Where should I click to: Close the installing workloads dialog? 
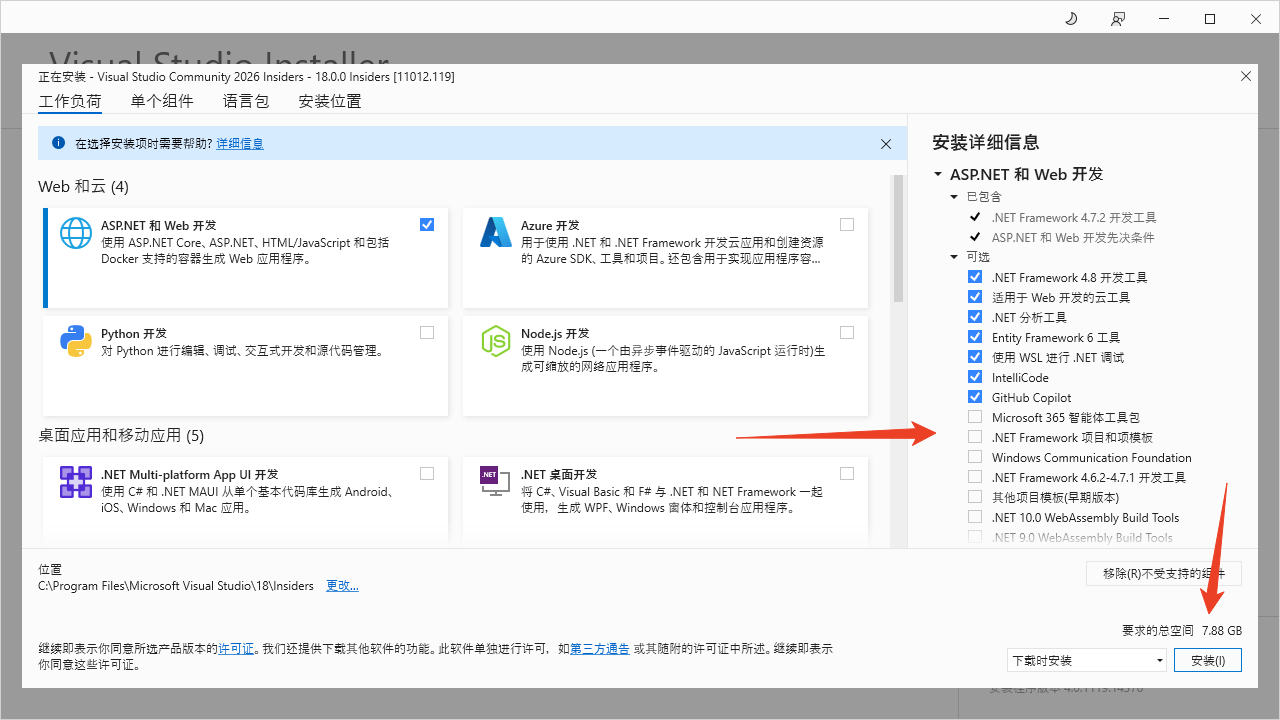pos(1245,76)
